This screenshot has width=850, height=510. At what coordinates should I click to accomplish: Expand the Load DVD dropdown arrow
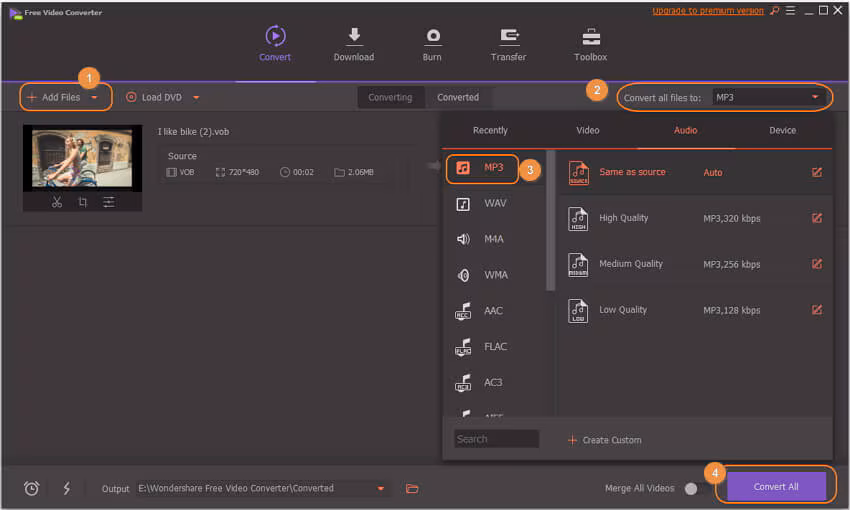click(x=196, y=98)
